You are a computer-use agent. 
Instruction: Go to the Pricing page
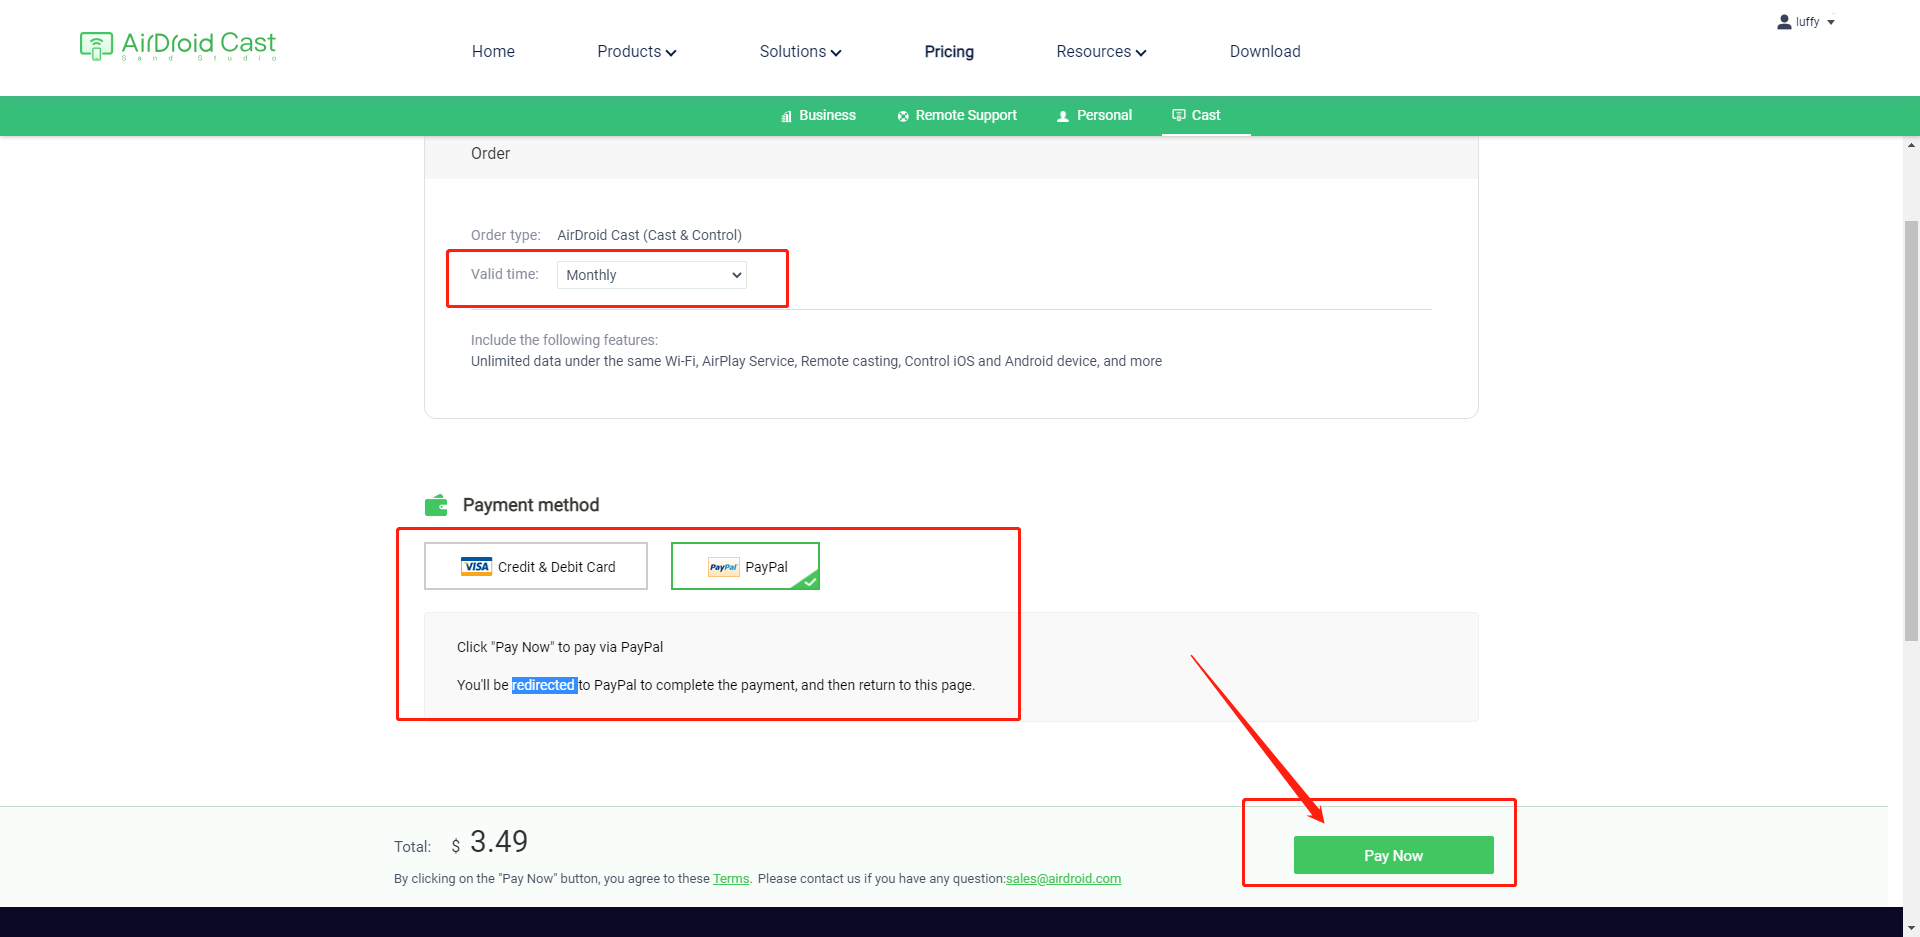pyautogui.click(x=949, y=52)
